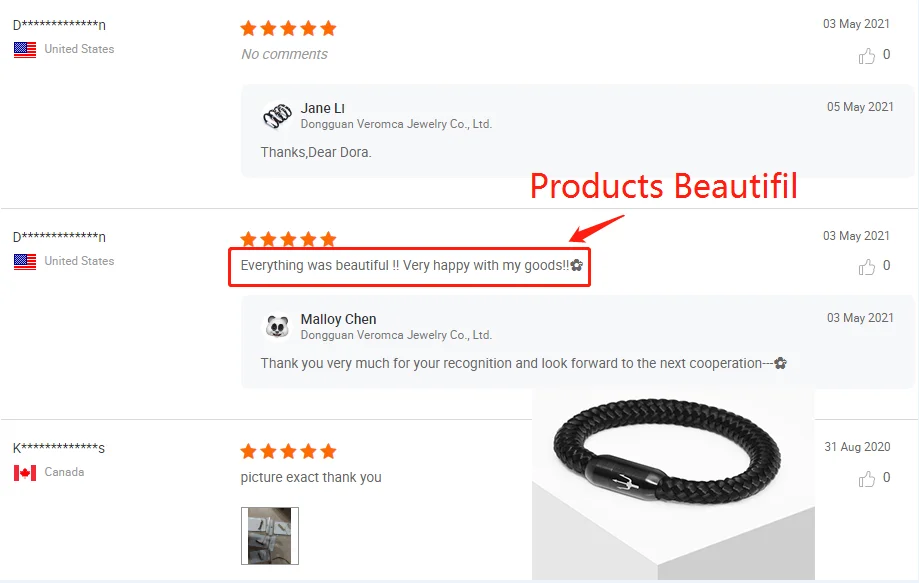Click the 'Products Beautifil' red annotation text

click(663, 186)
